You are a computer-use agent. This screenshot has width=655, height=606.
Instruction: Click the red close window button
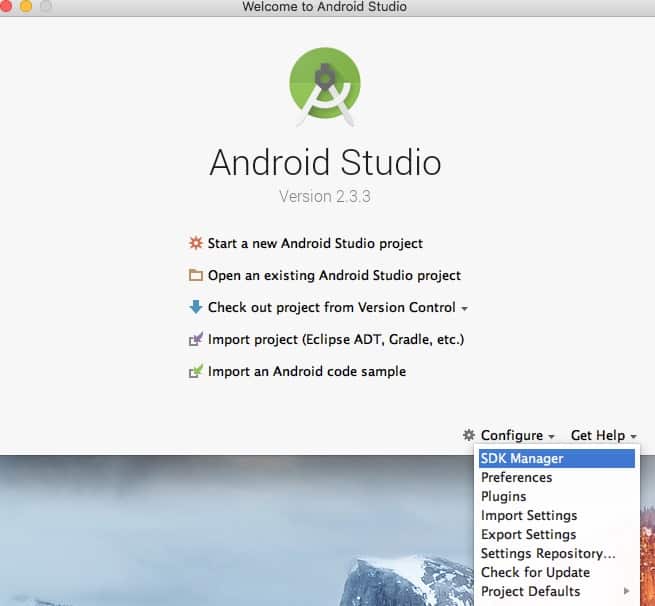(x=5, y=5)
